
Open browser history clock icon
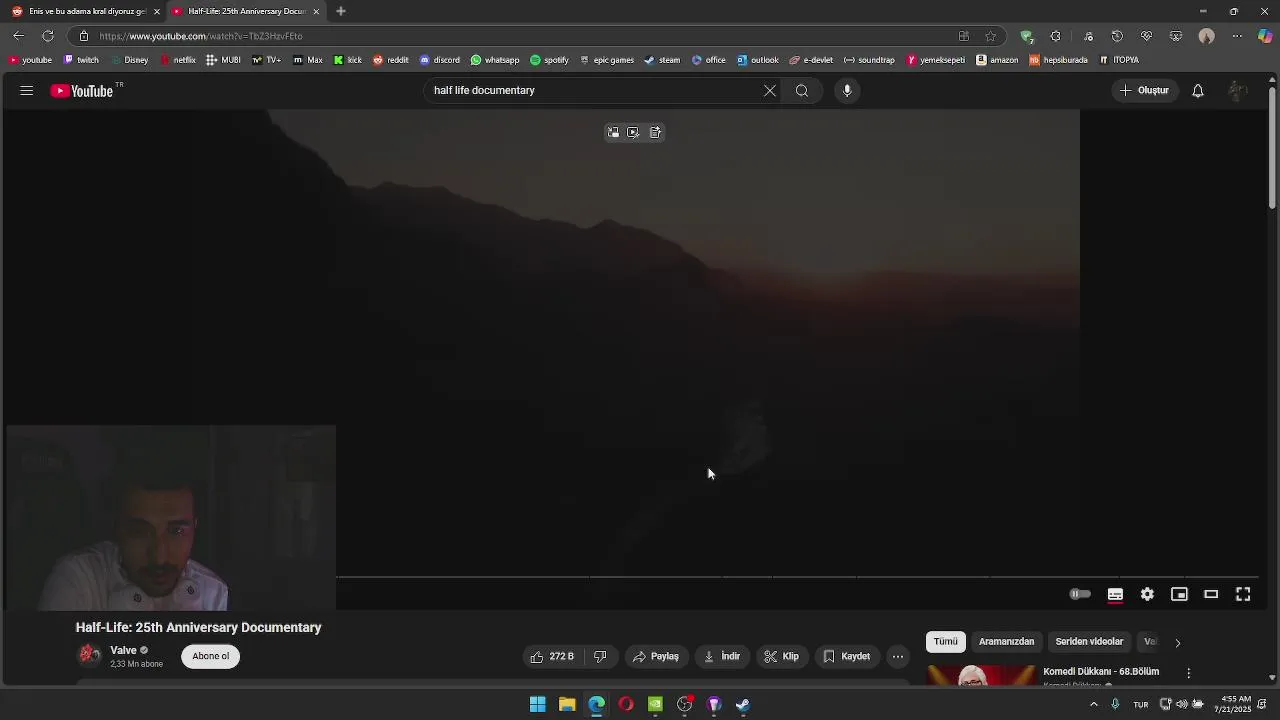point(1117,36)
